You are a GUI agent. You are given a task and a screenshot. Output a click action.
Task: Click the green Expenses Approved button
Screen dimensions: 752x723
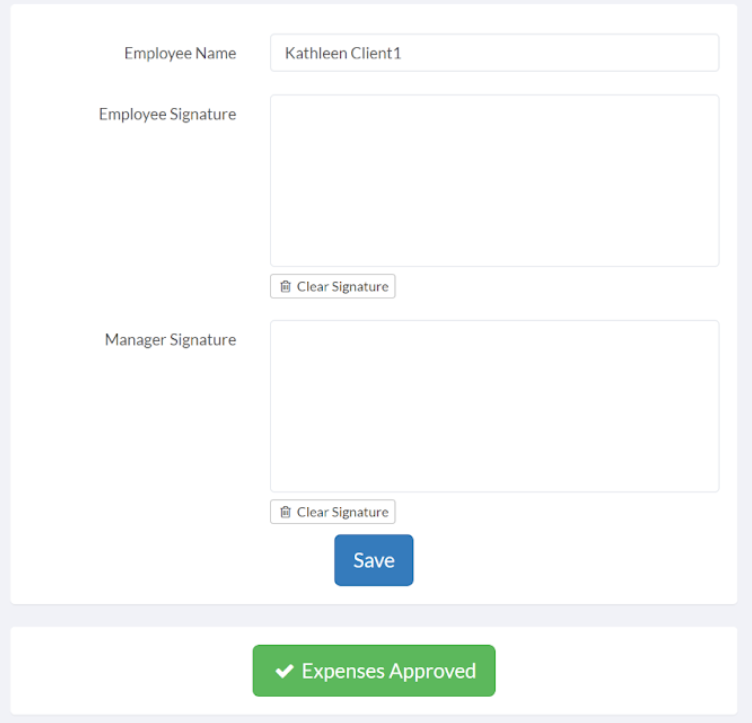click(374, 671)
